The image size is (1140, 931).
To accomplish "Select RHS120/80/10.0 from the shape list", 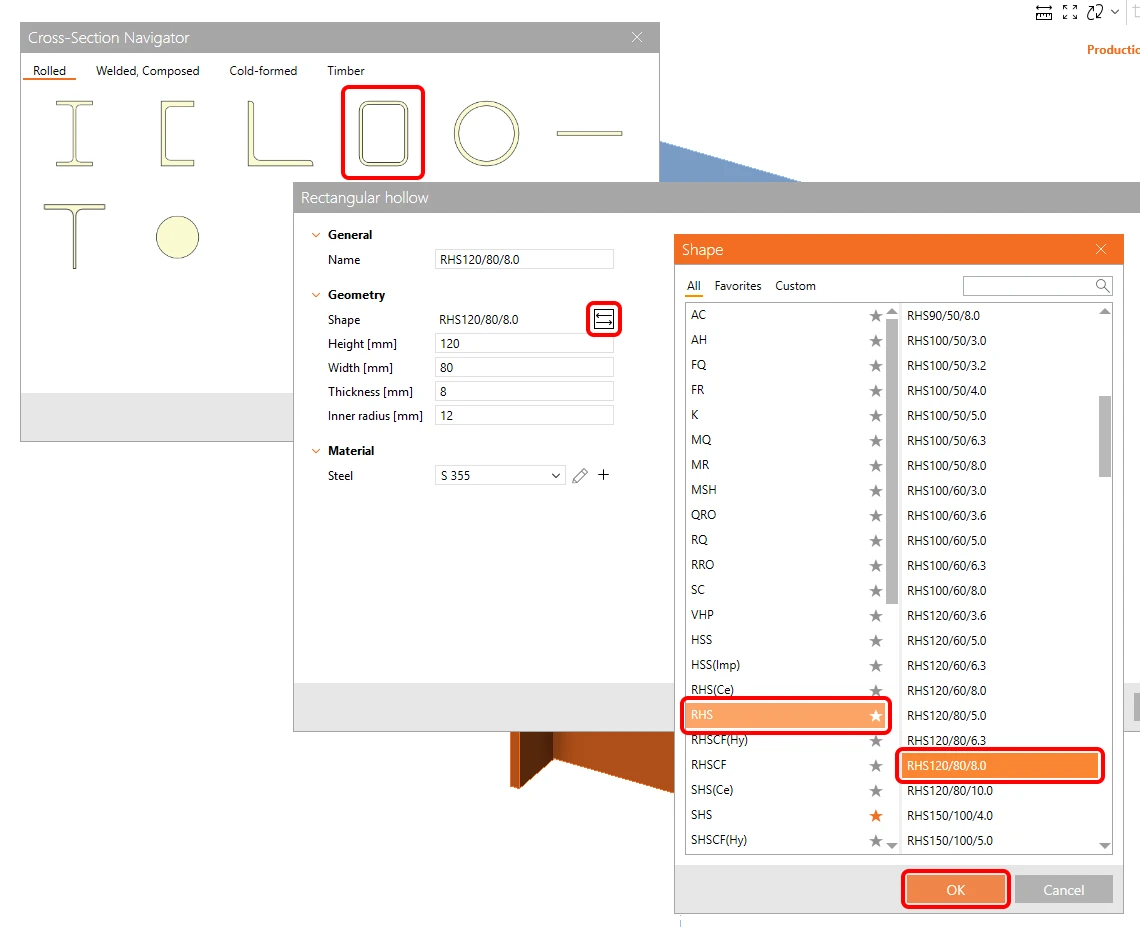I will point(950,791).
